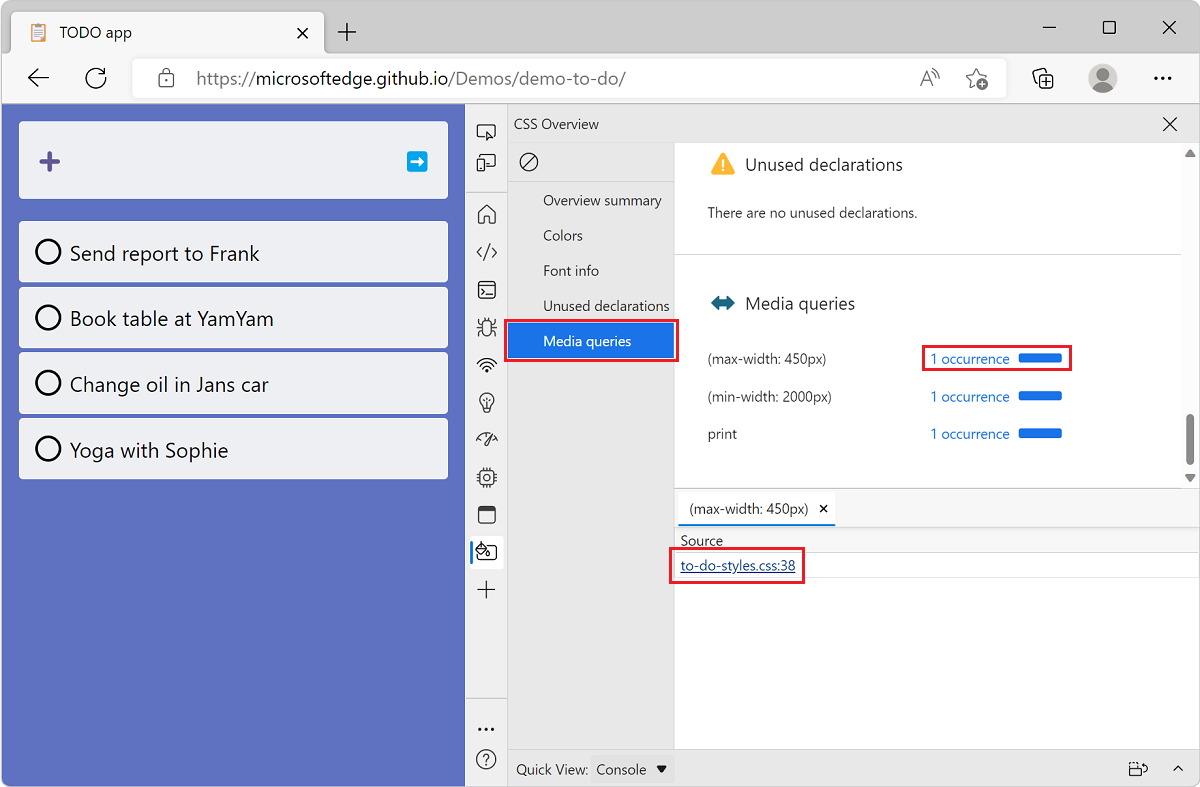Open the Issues bug panel
The width and height of the screenshot is (1200, 787).
486,327
